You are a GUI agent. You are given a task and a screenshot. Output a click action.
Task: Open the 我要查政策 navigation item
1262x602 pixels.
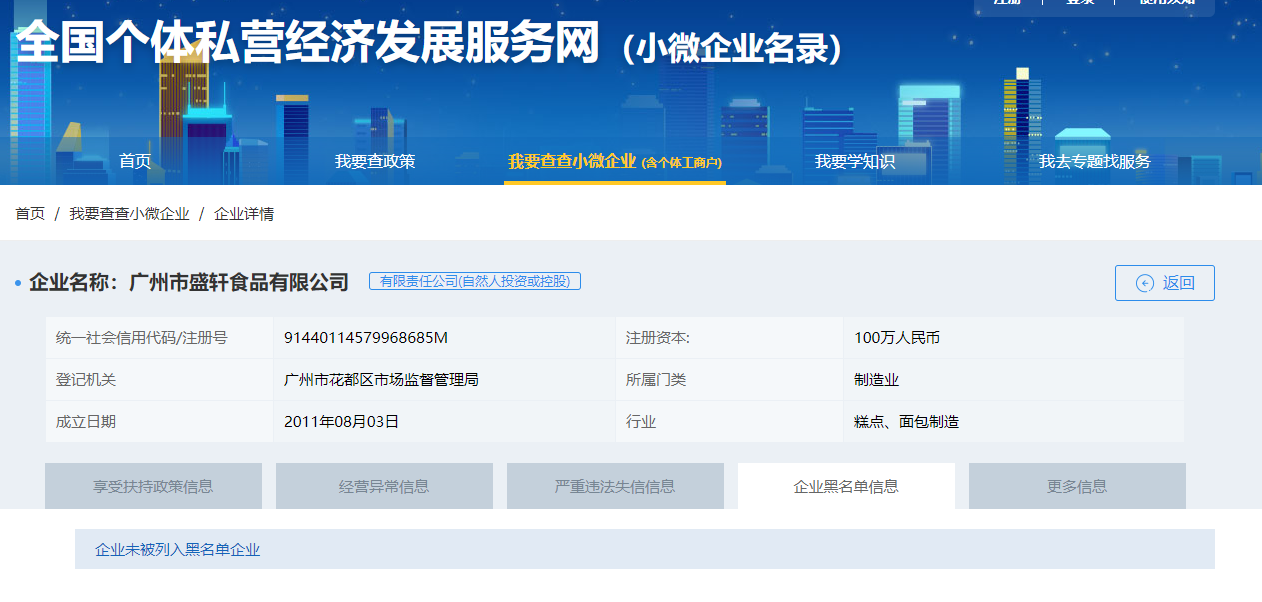[375, 161]
